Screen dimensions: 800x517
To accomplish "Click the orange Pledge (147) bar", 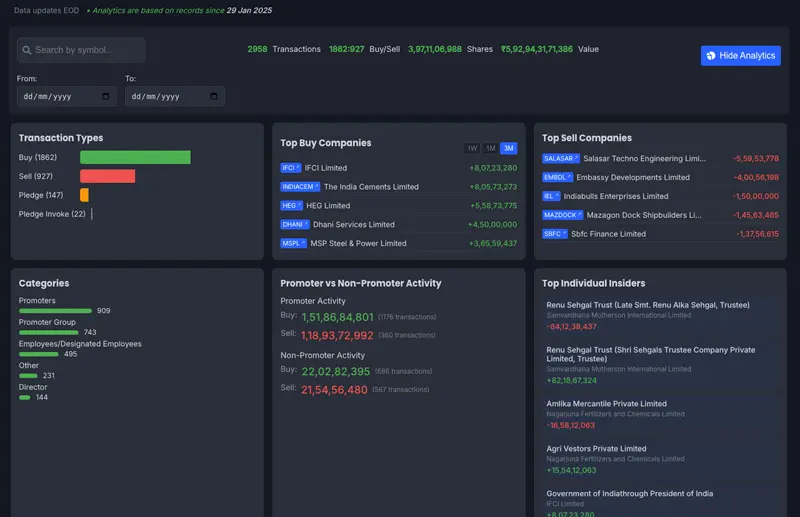I will pyautogui.click(x=84, y=195).
